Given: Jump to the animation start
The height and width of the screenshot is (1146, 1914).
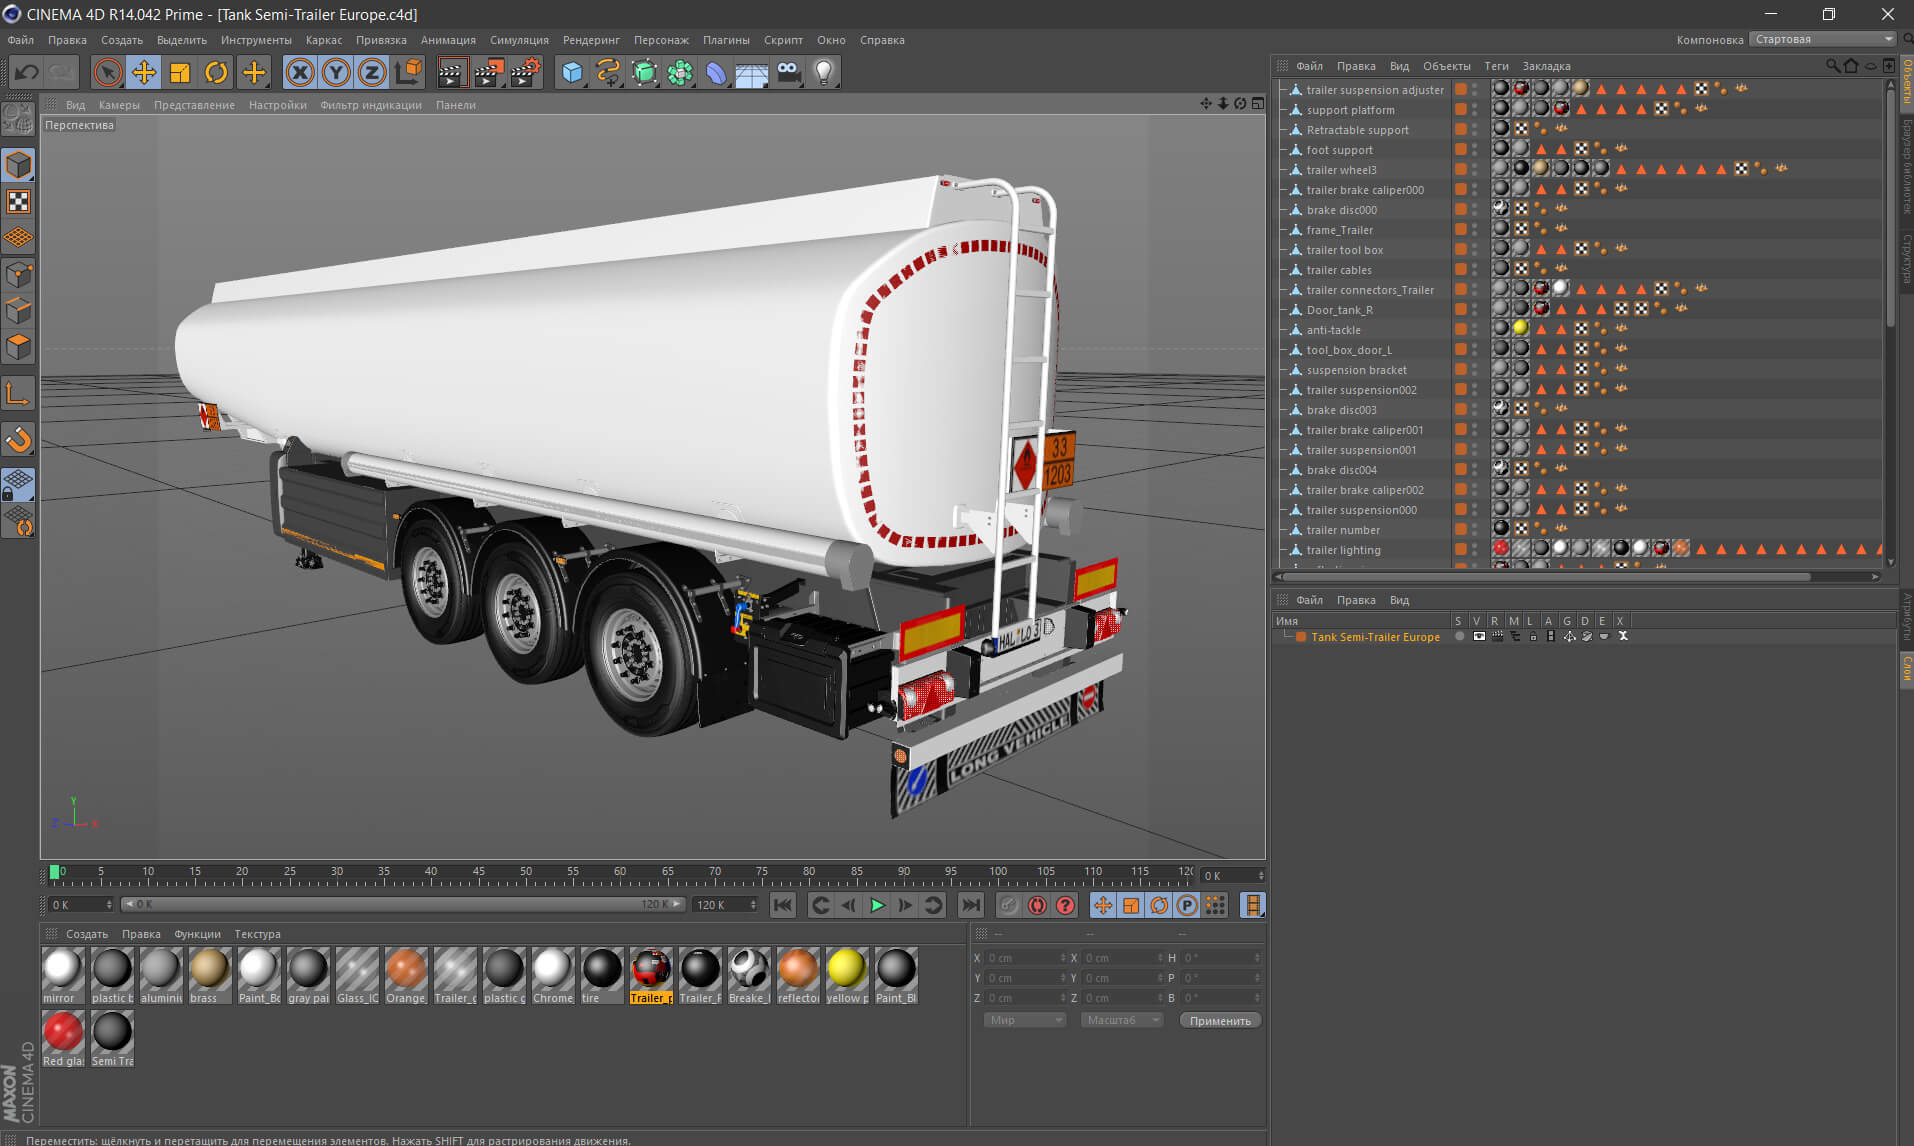Looking at the screenshot, I should coord(783,905).
